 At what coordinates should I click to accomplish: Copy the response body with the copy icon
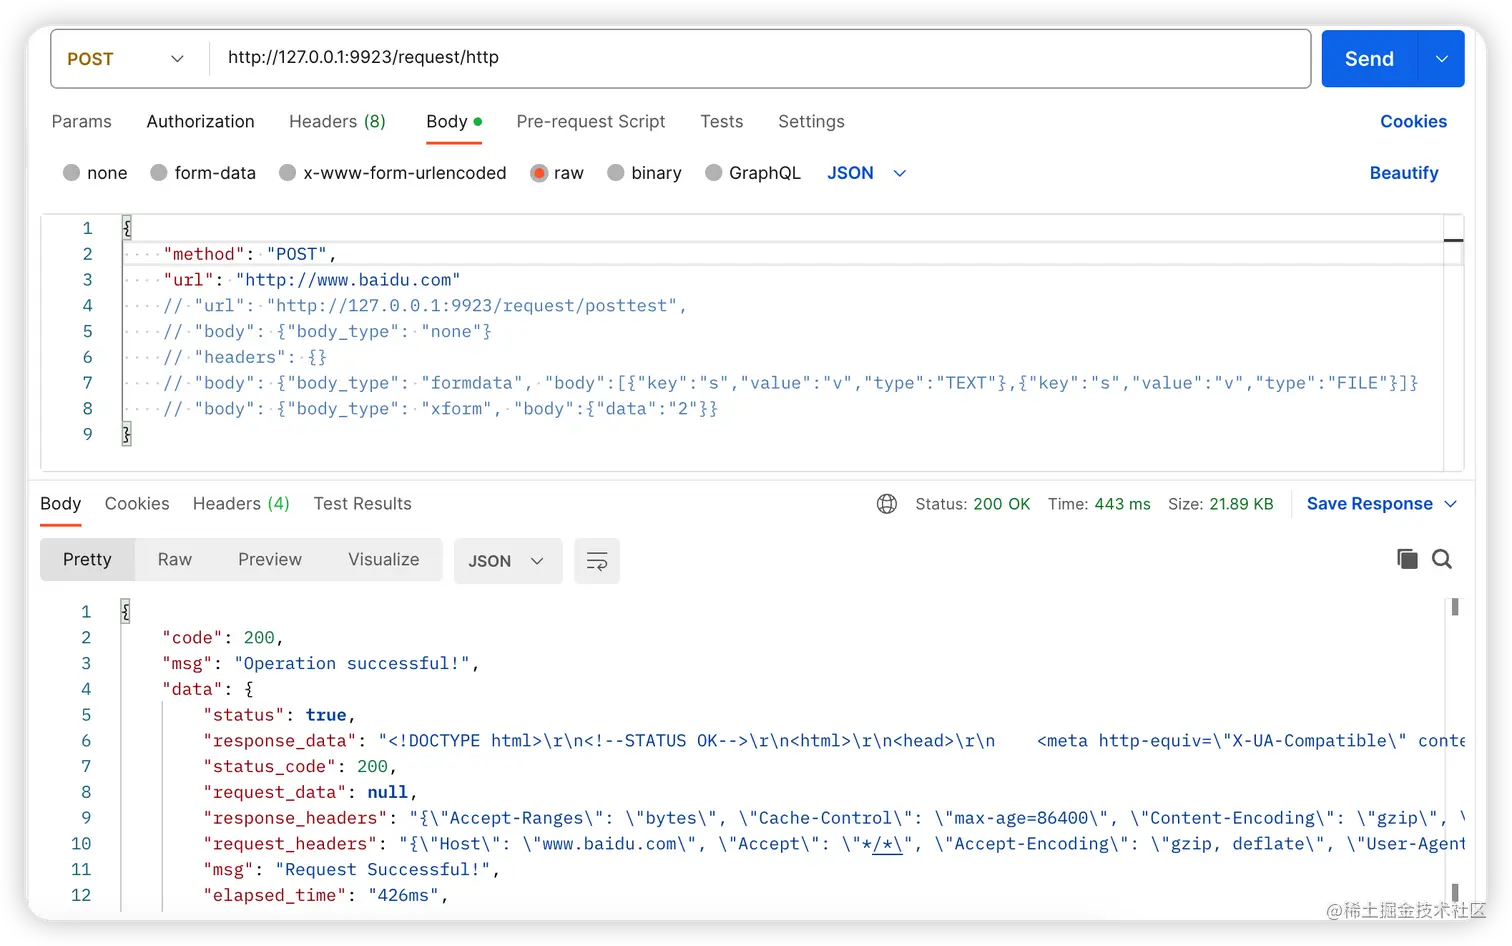pos(1407,559)
